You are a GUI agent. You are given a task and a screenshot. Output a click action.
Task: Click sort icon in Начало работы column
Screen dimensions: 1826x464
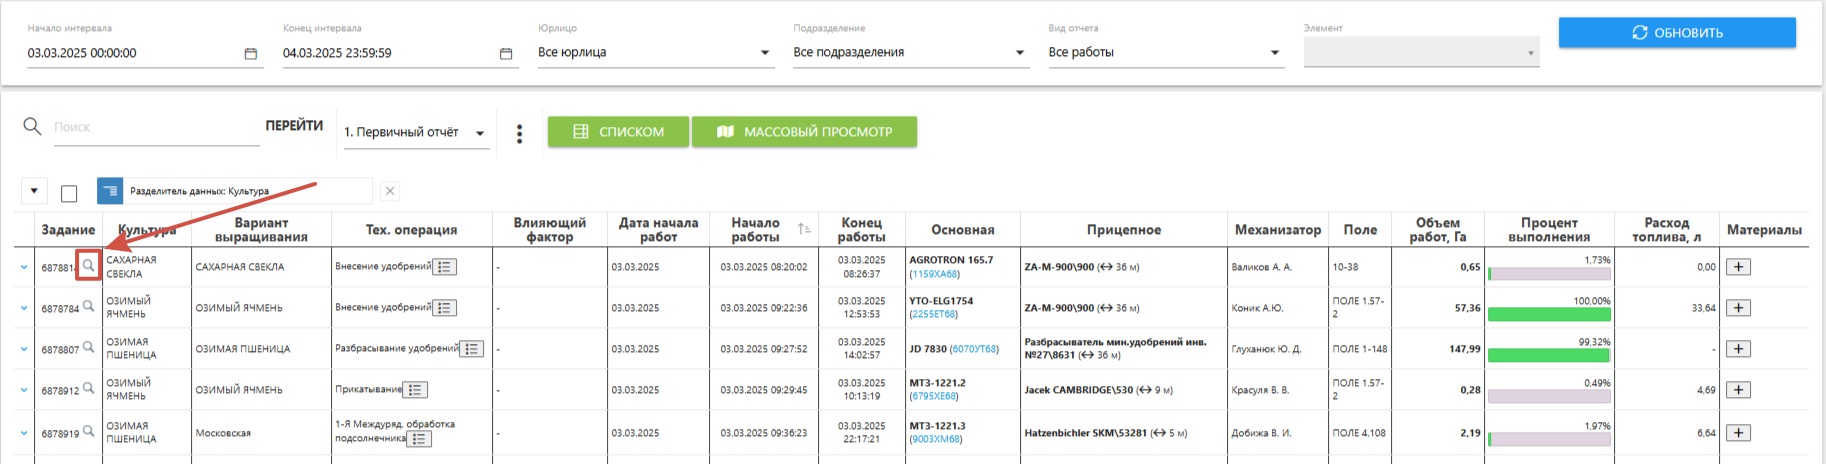804,230
